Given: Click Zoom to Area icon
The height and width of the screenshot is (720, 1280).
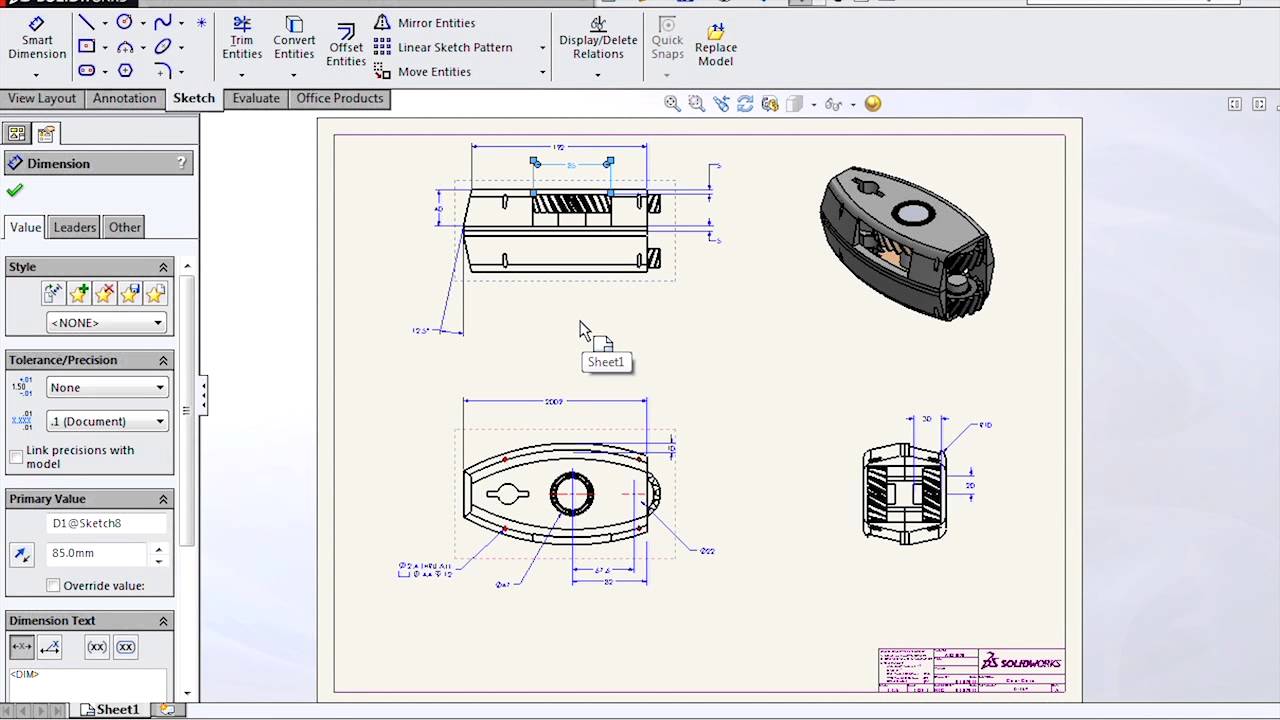Looking at the screenshot, I should pyautogui.click(x=696, y=103).
